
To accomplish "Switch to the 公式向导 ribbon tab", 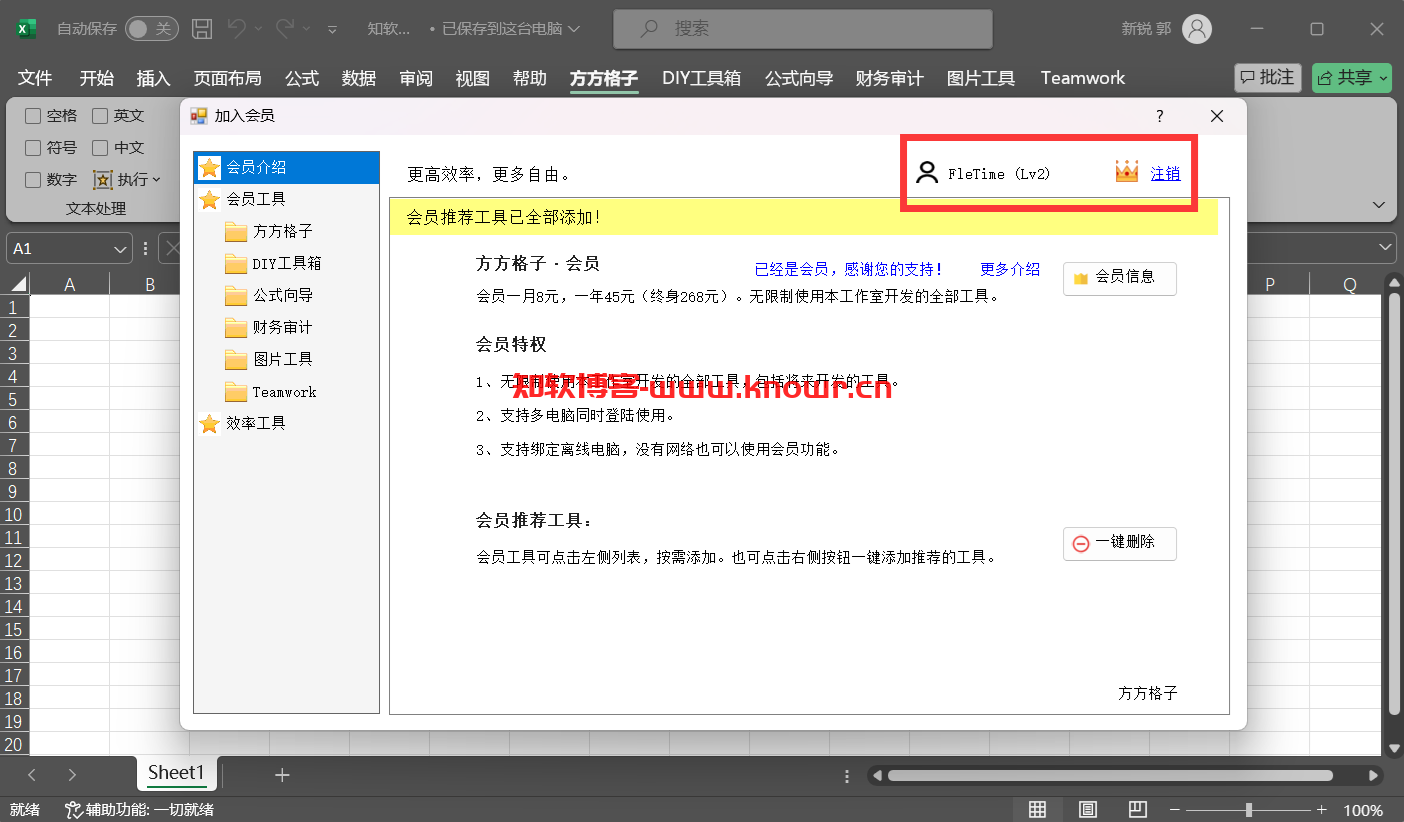I will click(799, 78).
